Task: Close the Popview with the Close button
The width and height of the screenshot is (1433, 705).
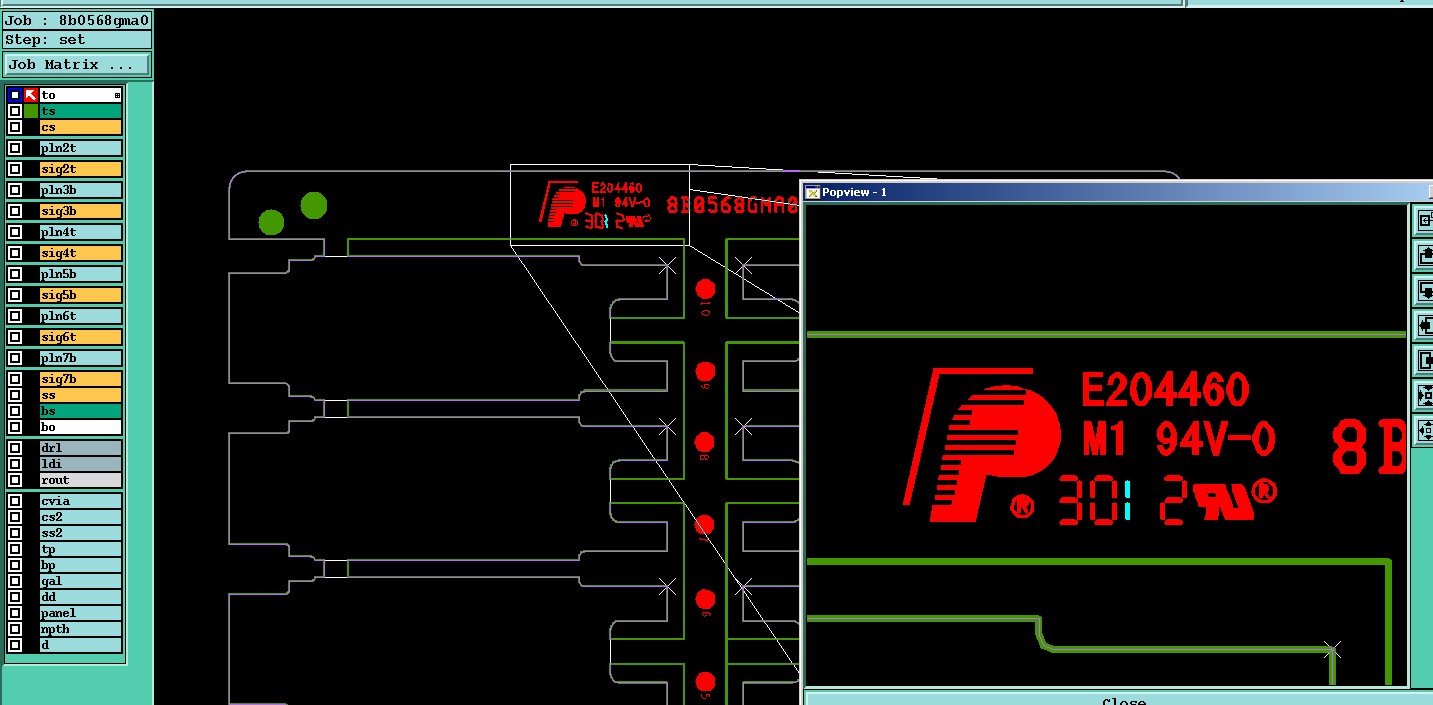Action: [x=1122, y=700]
